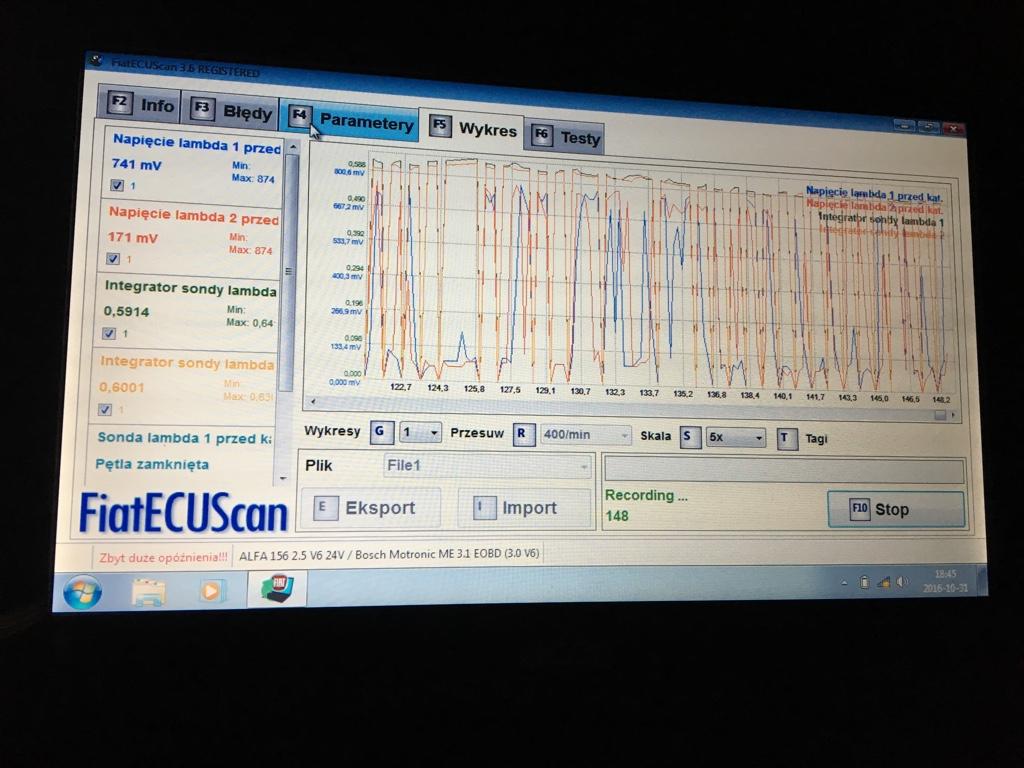Click the chart horizontal scrollbar right arrow

click(953, 415)
